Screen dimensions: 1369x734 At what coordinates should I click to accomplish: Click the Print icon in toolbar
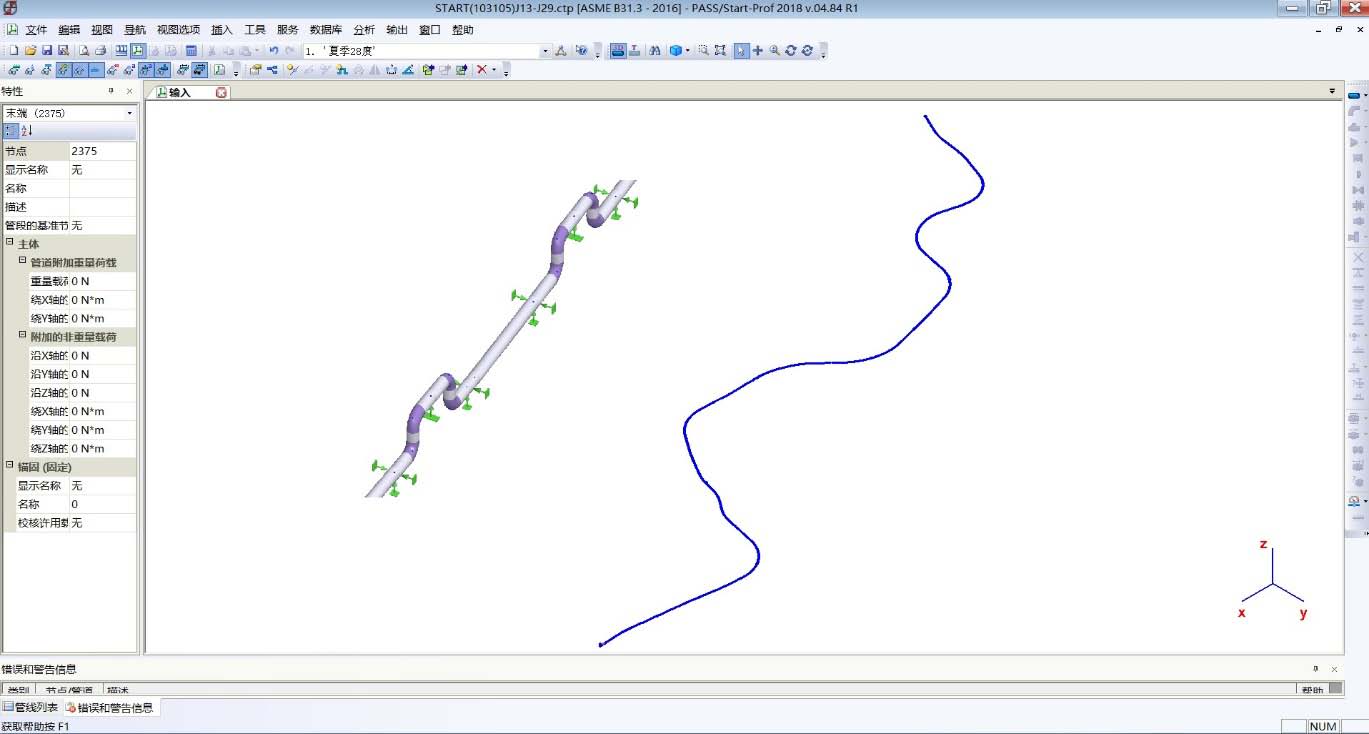(100, 50)
